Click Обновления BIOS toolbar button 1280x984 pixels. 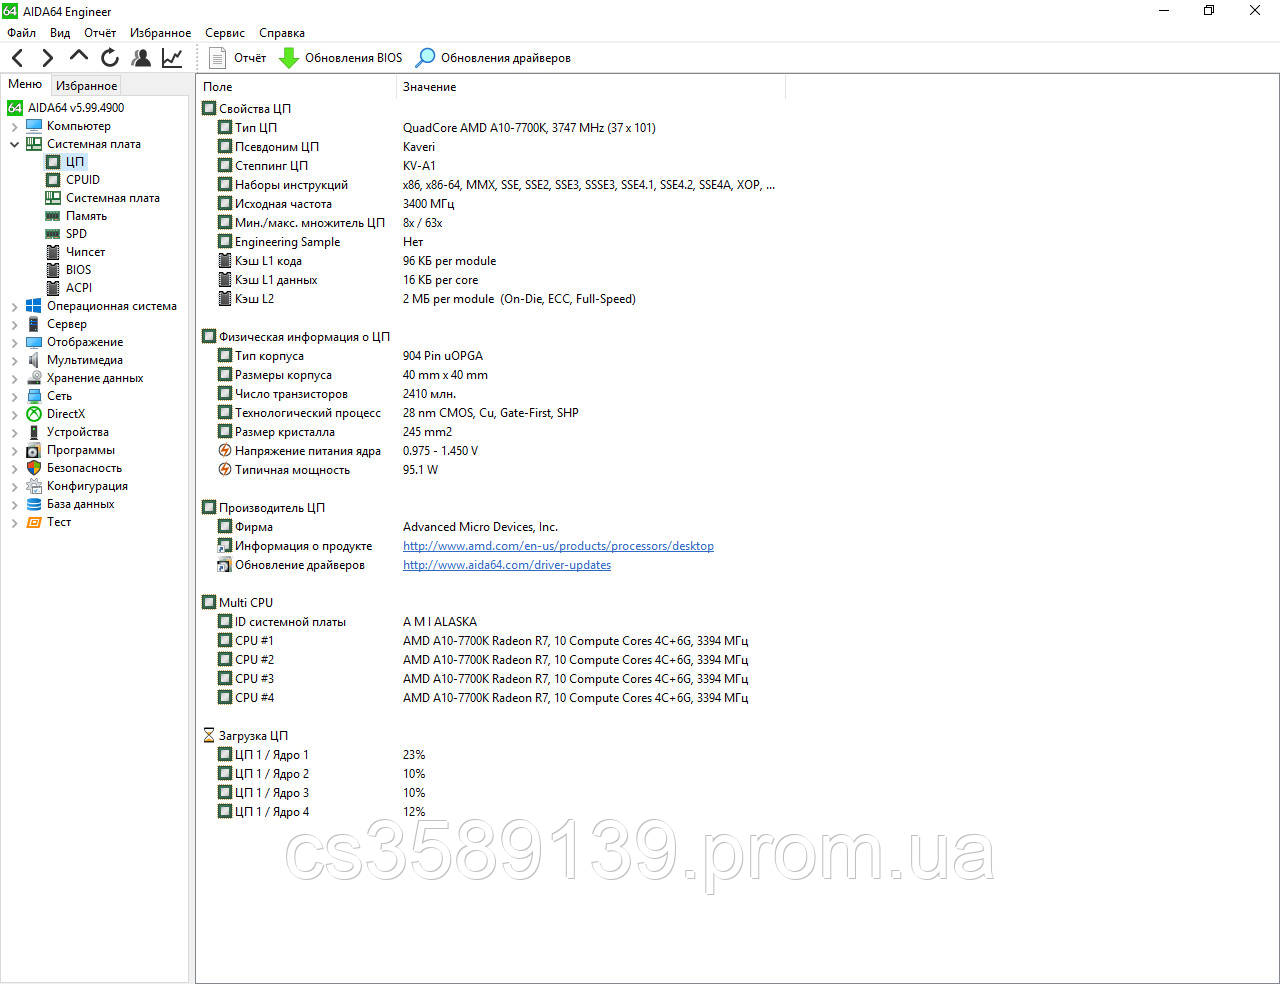[x=340, y=58]
